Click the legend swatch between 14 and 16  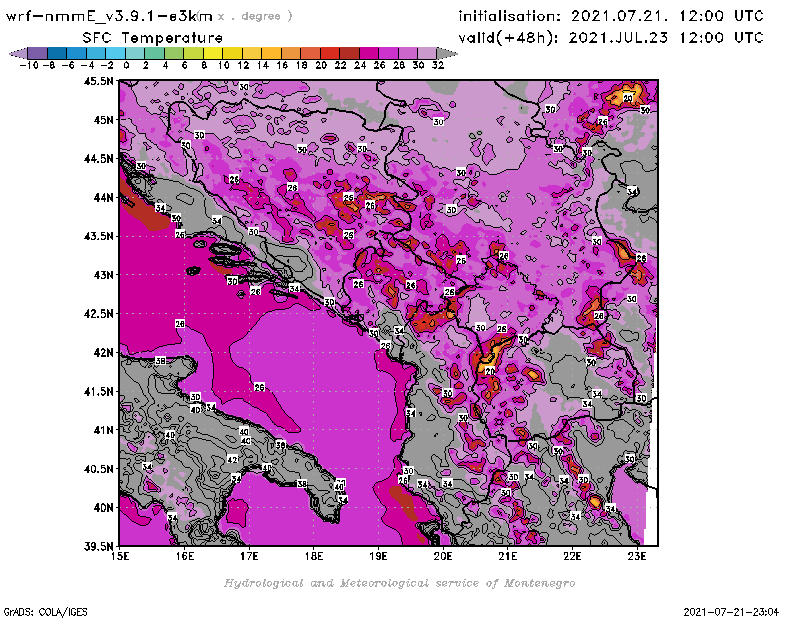272,53
